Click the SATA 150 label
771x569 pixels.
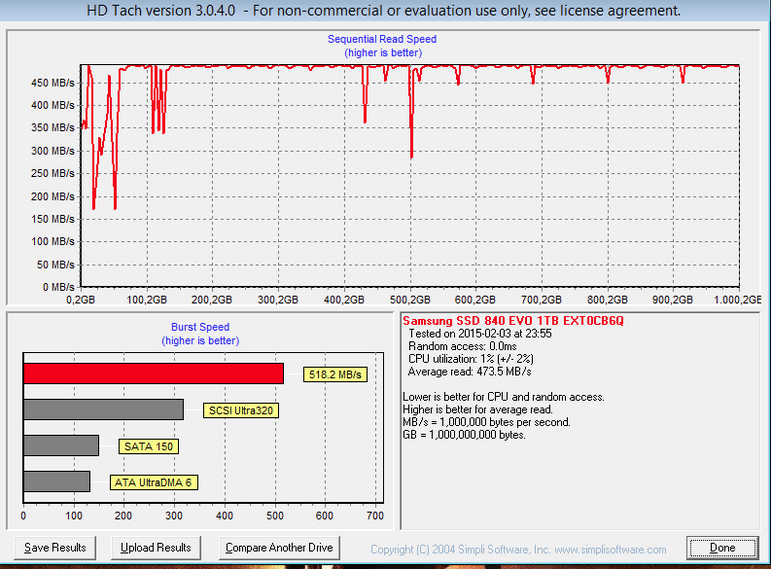[x=148, y=447]
